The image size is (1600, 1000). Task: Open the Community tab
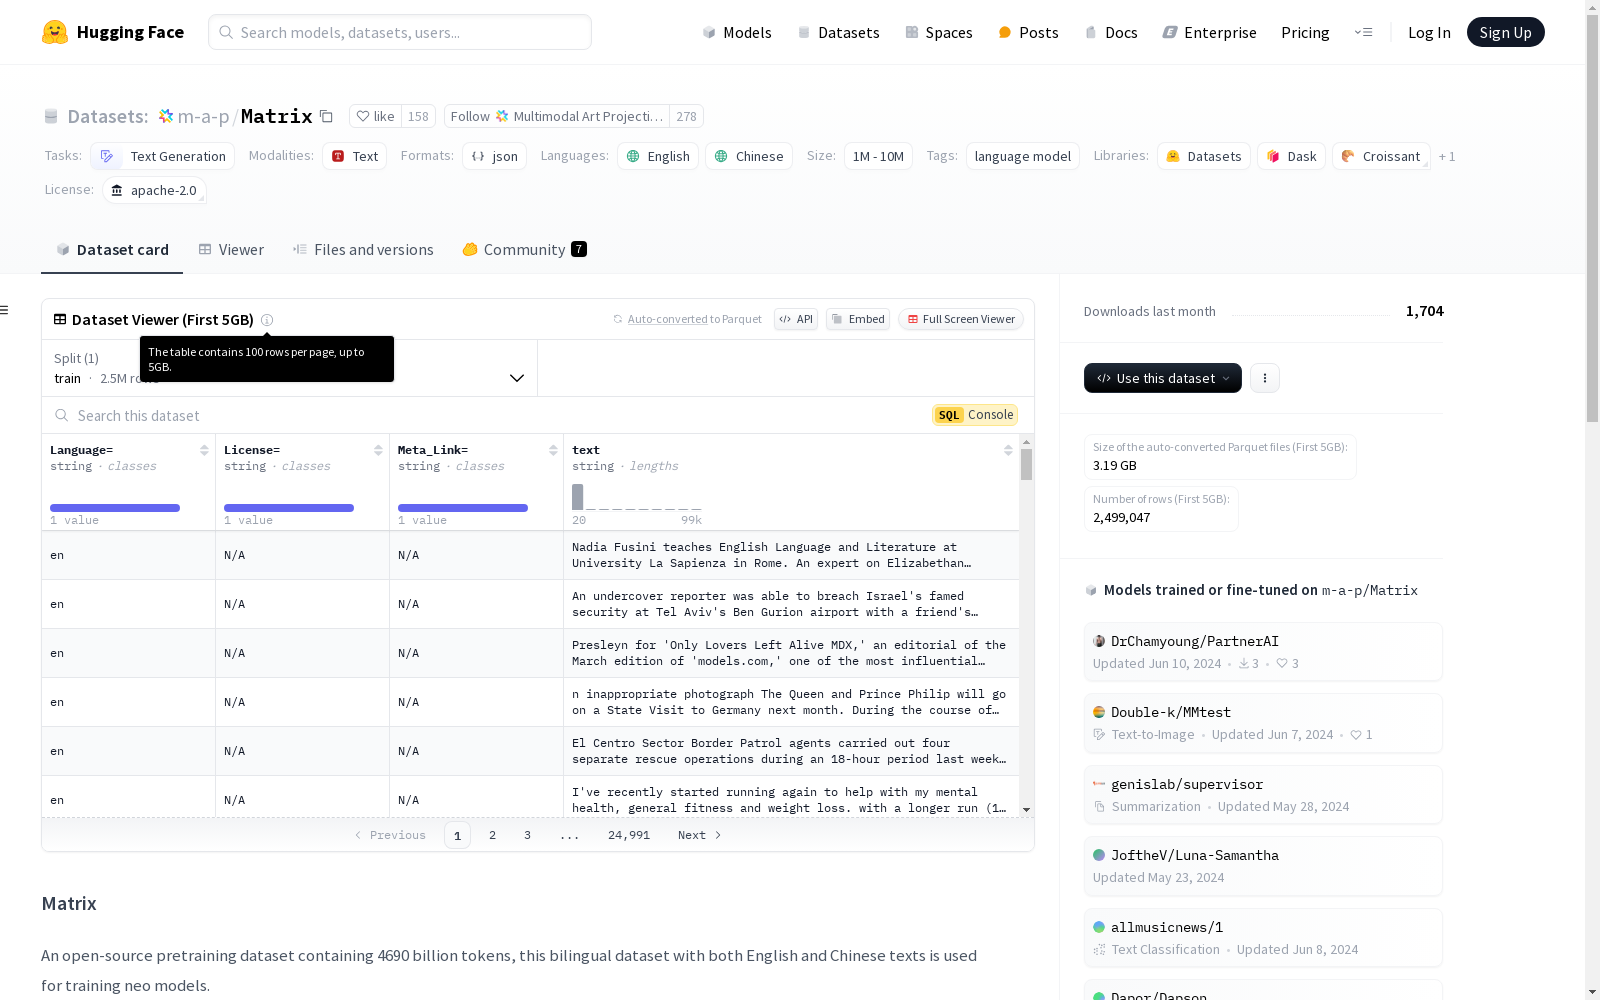(x=524, y=250)
